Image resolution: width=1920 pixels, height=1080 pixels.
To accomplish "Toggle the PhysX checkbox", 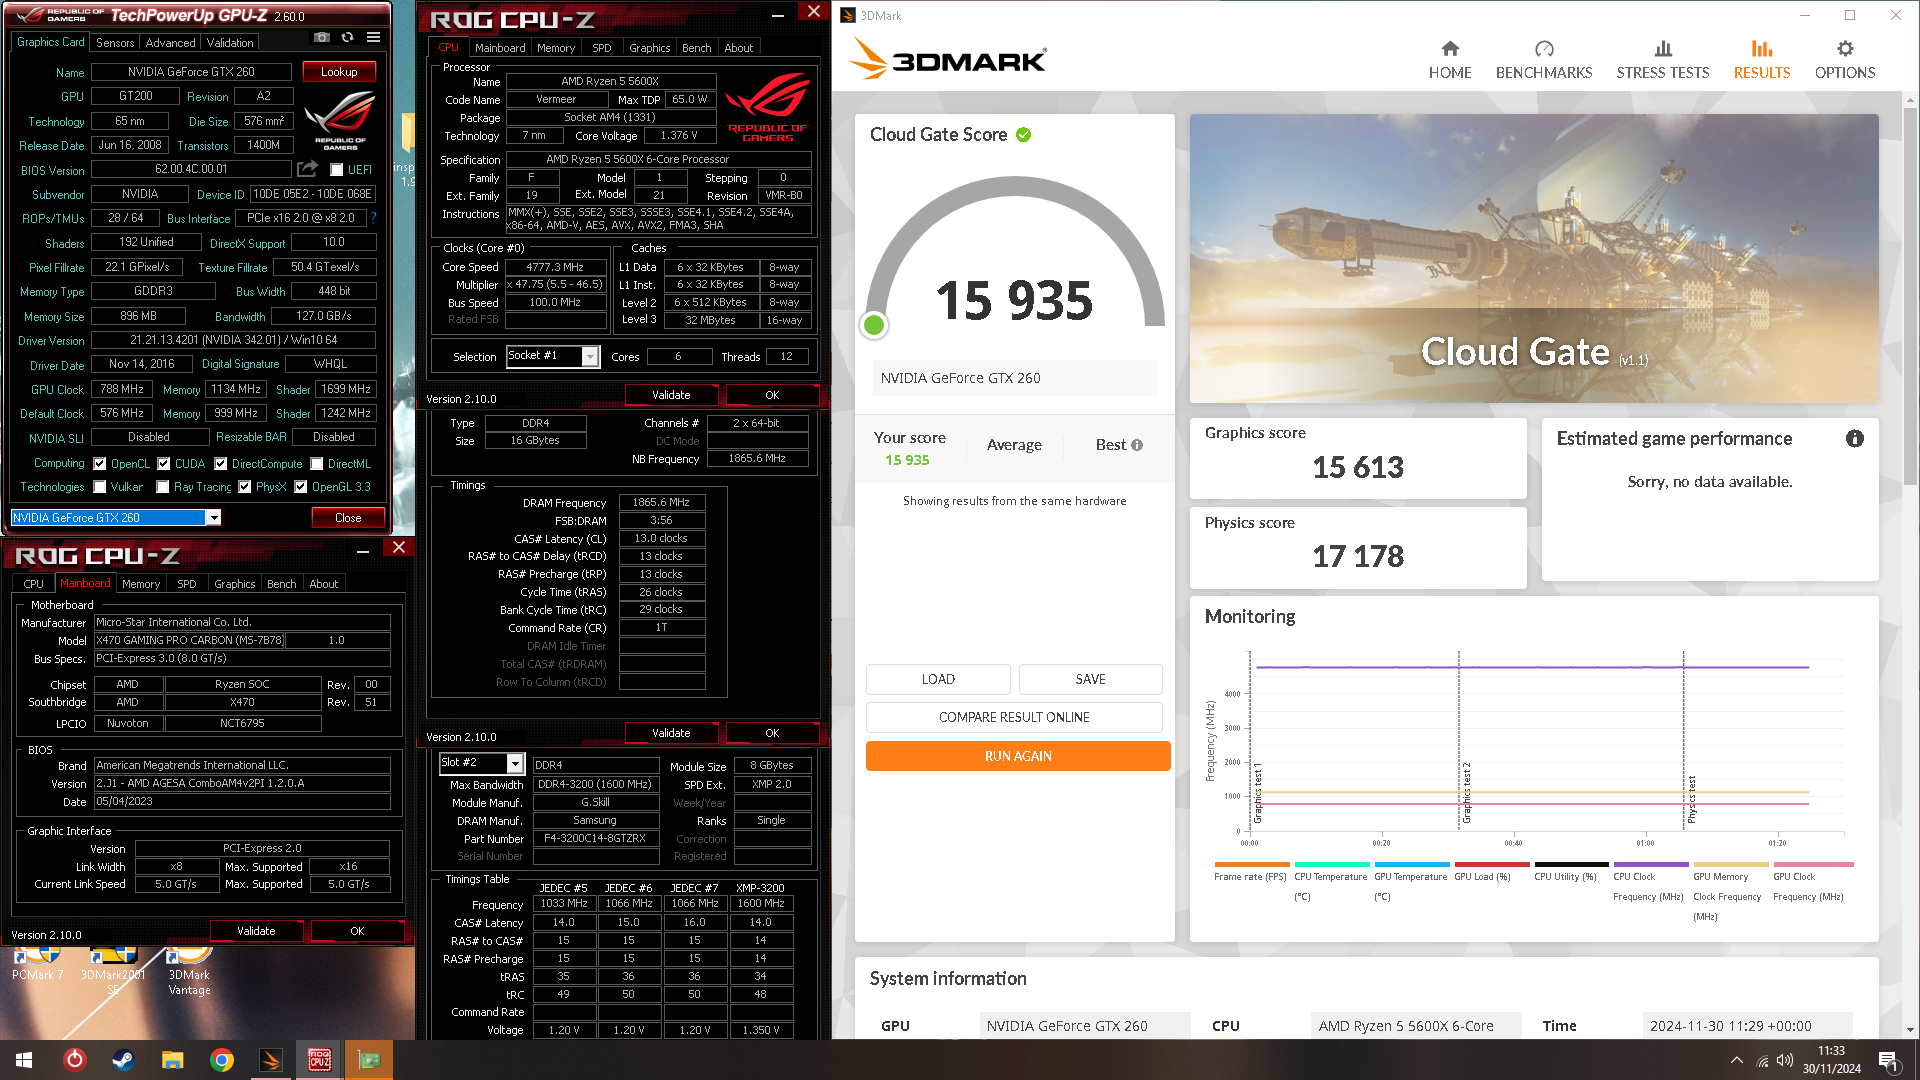I will point(244,487).
